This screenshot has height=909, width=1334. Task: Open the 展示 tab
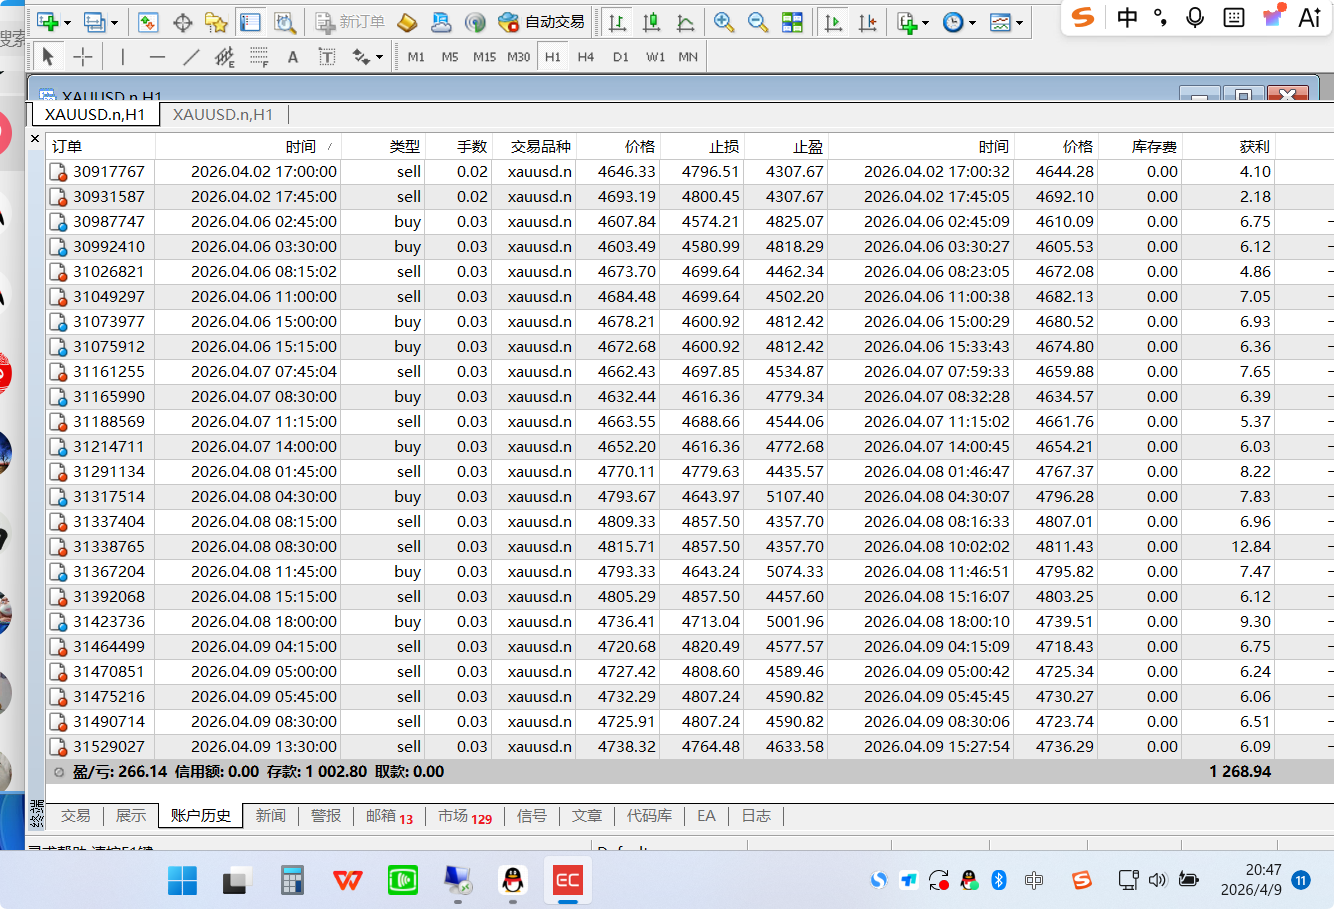tap(131, 816)
